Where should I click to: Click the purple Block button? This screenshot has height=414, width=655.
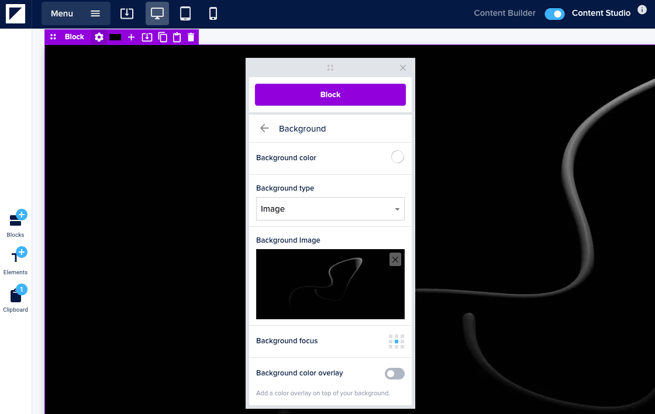[330, 94]
